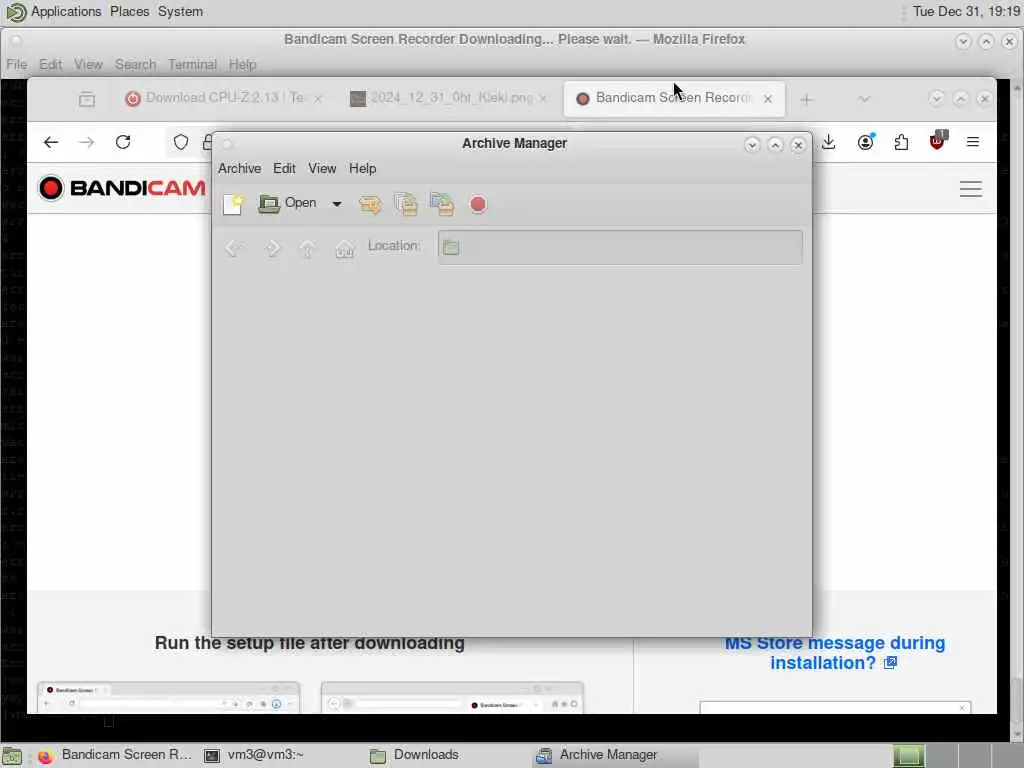Open the Bandicam site hamburger menu
The width and height of the screenshot is (1024, 768).
pos(971,189)
